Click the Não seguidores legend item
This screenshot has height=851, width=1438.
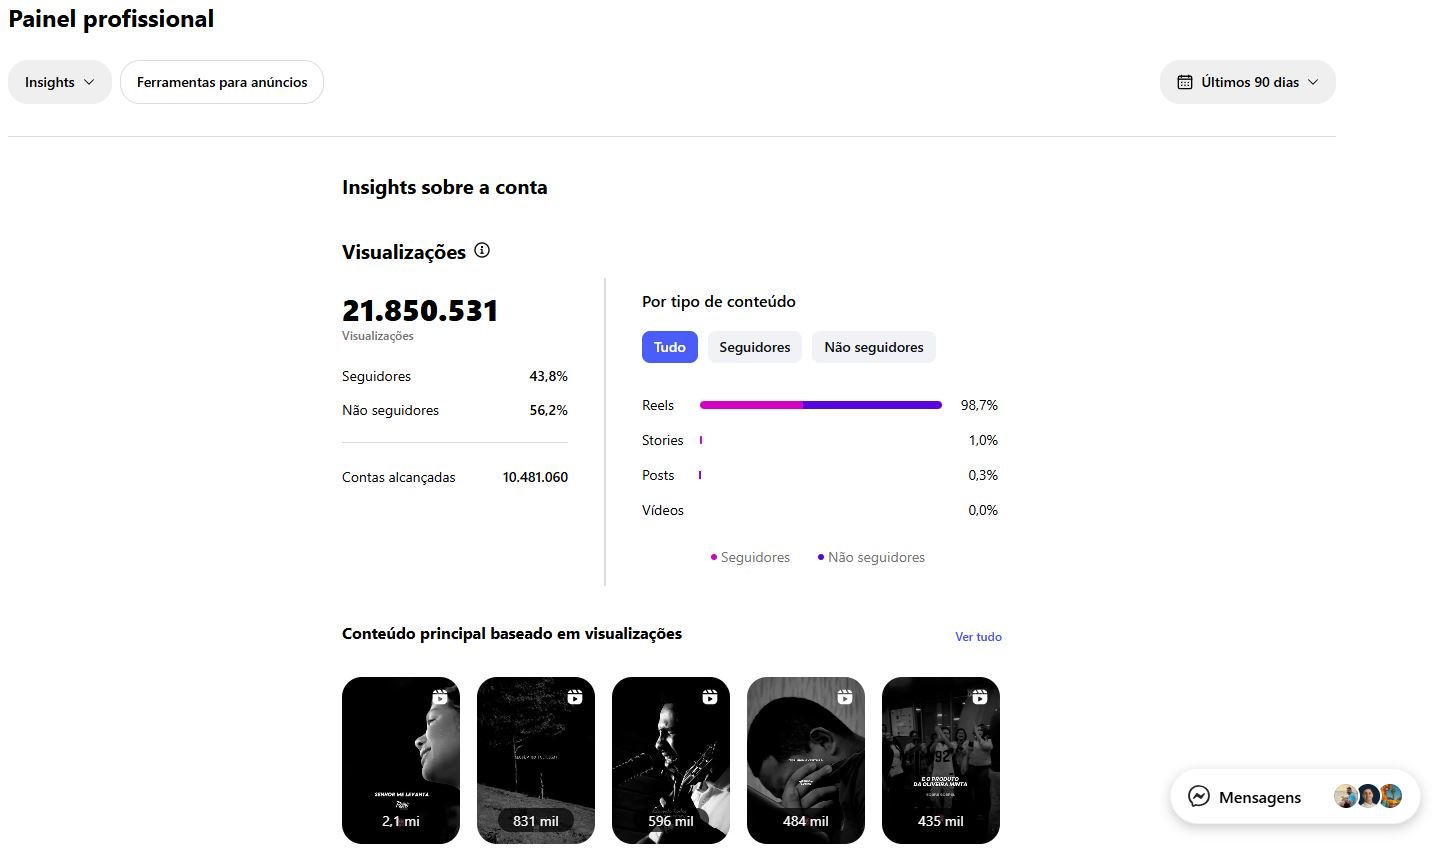point(871,557)
